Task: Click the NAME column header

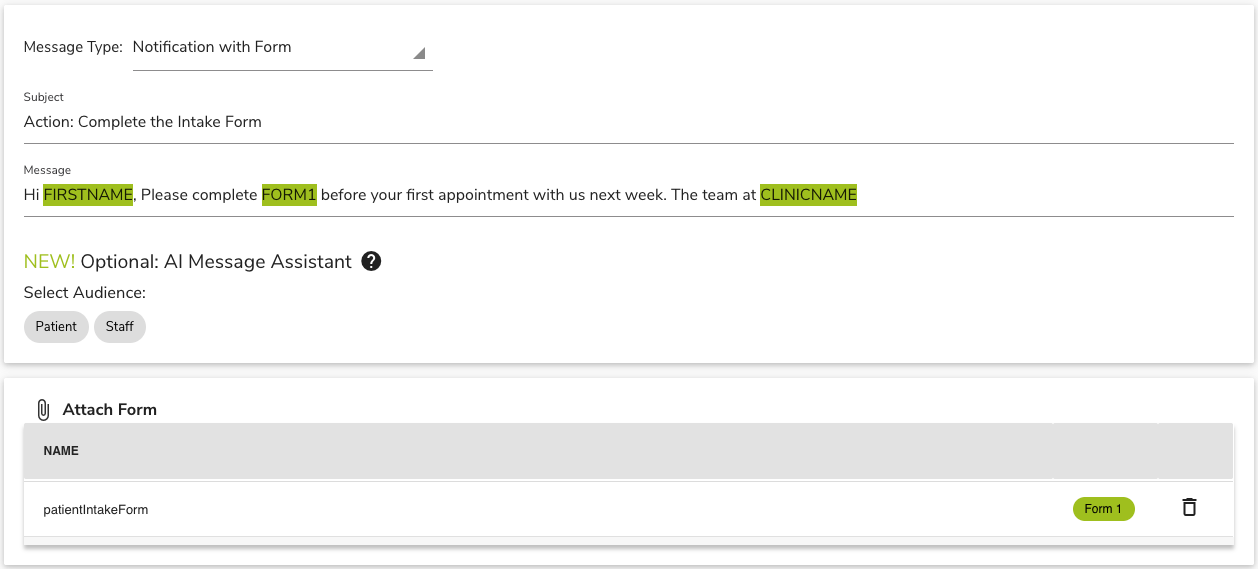Action: coord(61,451)
